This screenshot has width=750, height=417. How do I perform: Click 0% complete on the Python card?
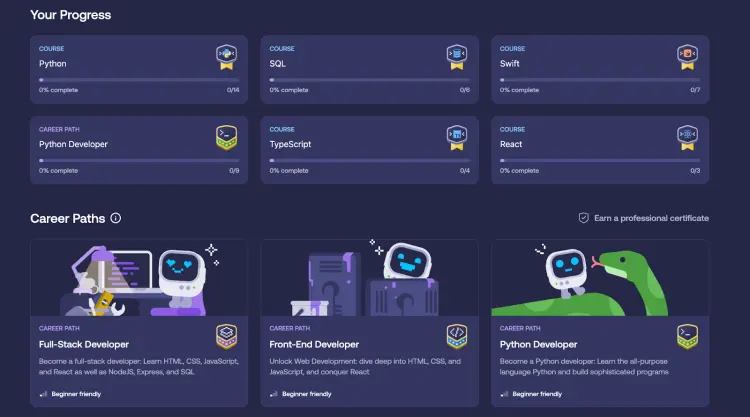click(x=58, y=90)
